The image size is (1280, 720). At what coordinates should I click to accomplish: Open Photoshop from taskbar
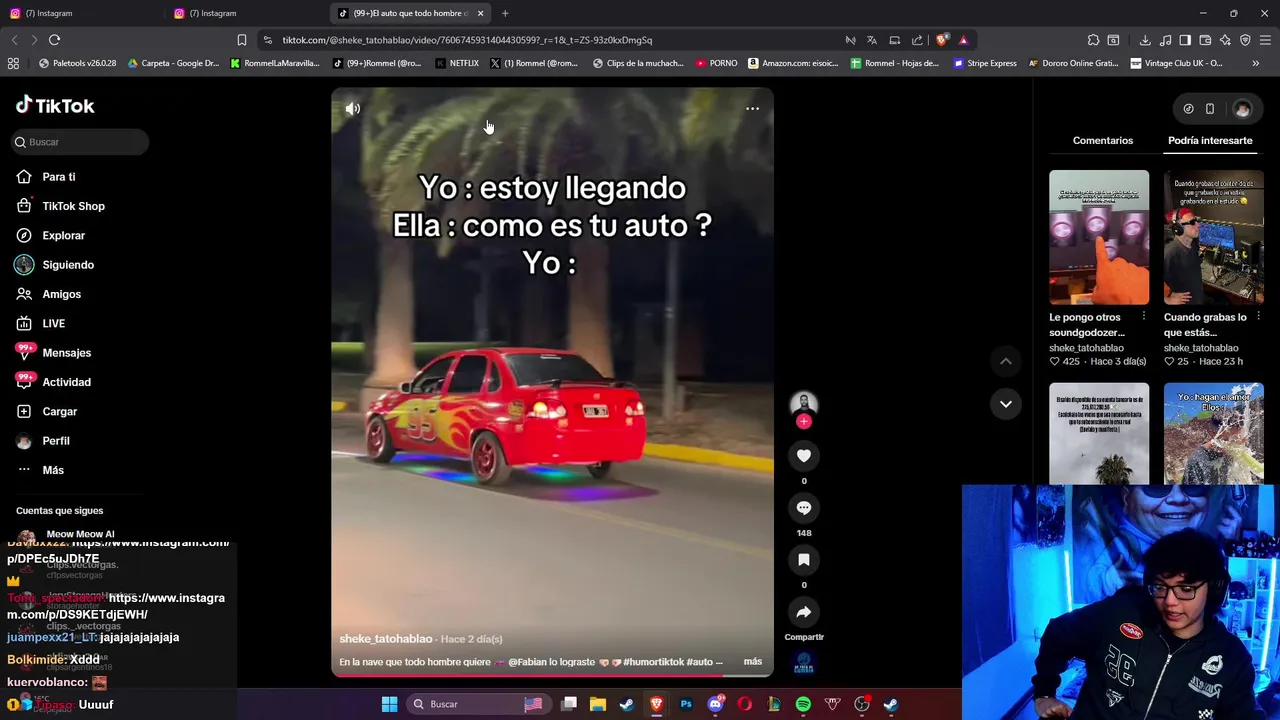tap(686, 704)
